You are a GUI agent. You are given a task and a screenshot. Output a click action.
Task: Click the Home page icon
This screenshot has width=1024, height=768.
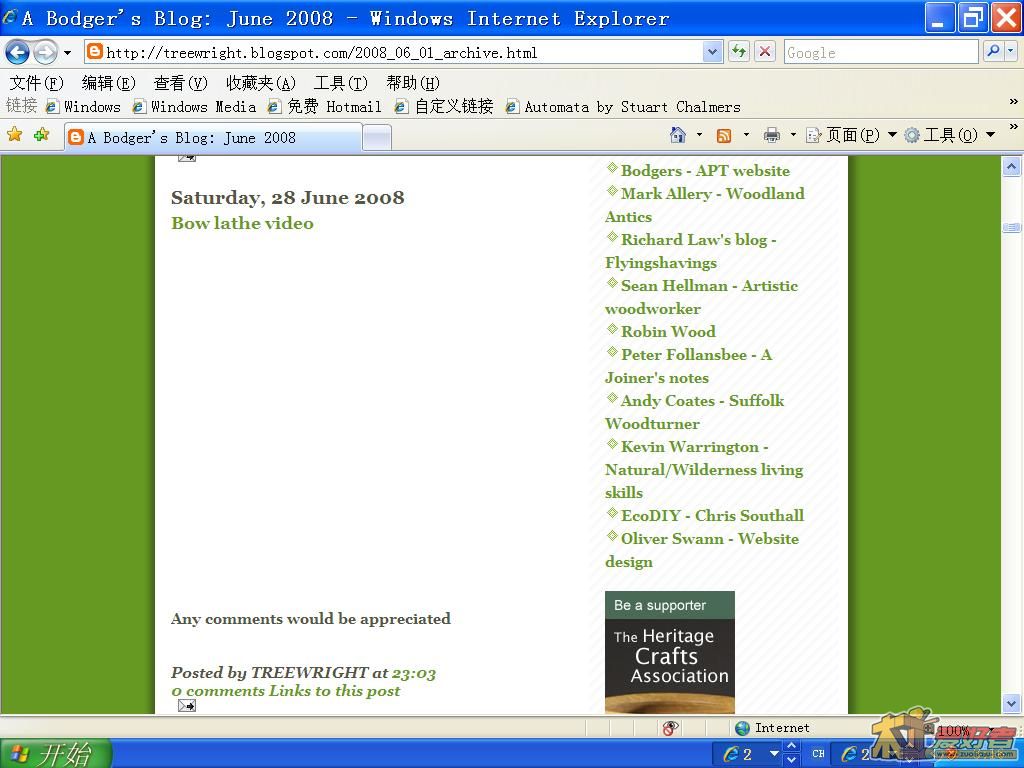(678, 135)
